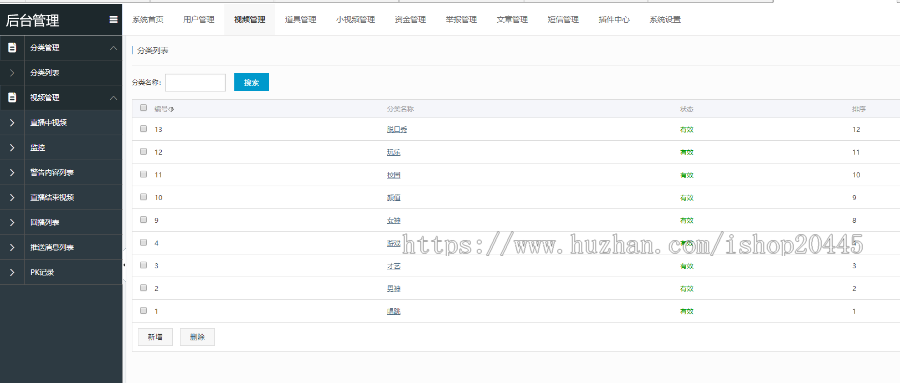Screen dimensions: 900x383
Task: Click arrow icon beside 警告内容列表
Action: 12,172
